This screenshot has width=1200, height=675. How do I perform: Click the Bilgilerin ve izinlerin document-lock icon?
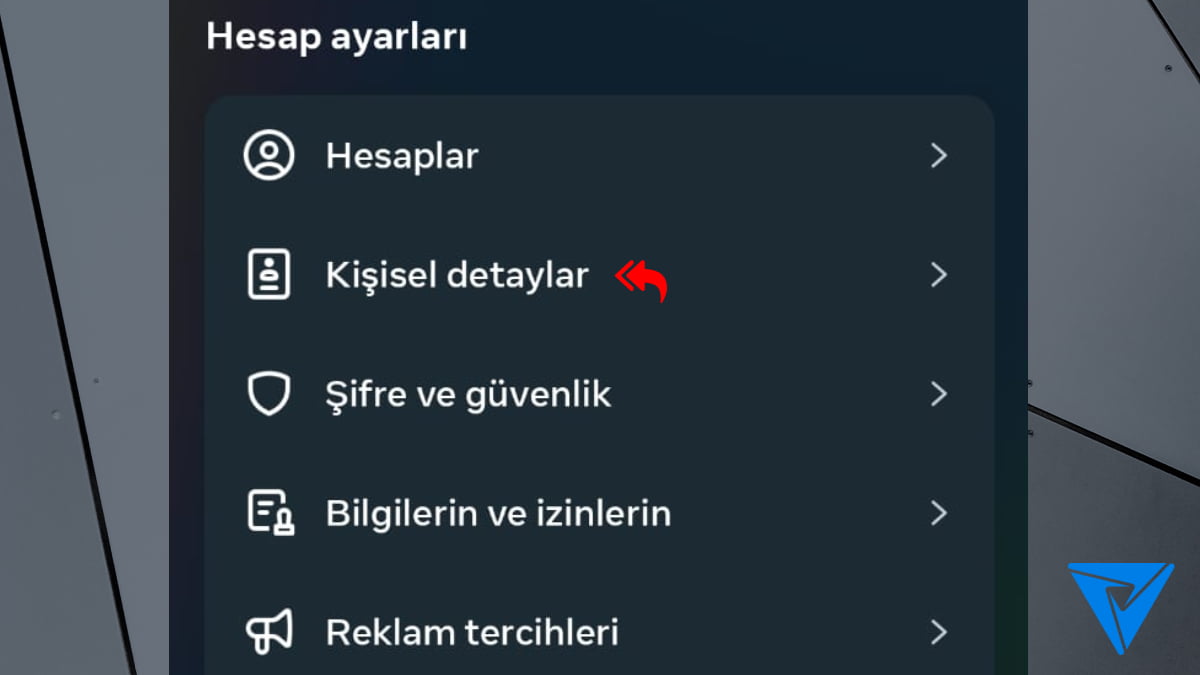270,513
